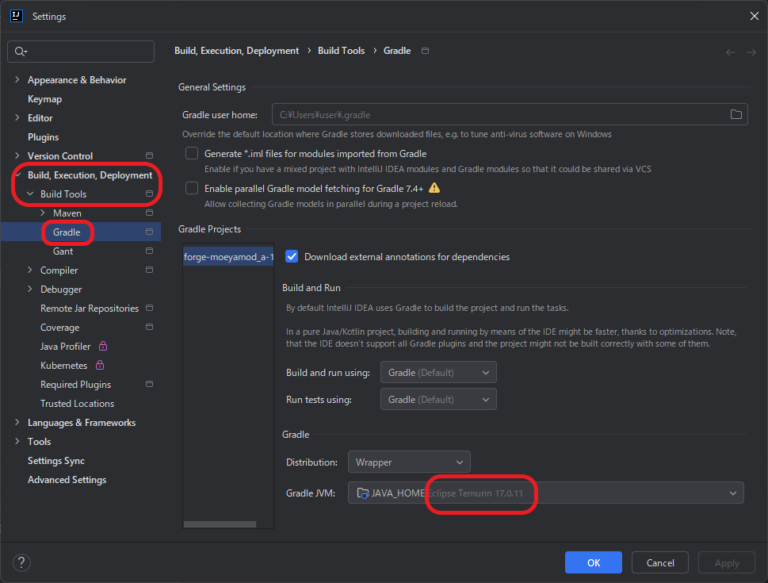
Task: Click the lock icon beside Kubernetes
Action: 100,365
